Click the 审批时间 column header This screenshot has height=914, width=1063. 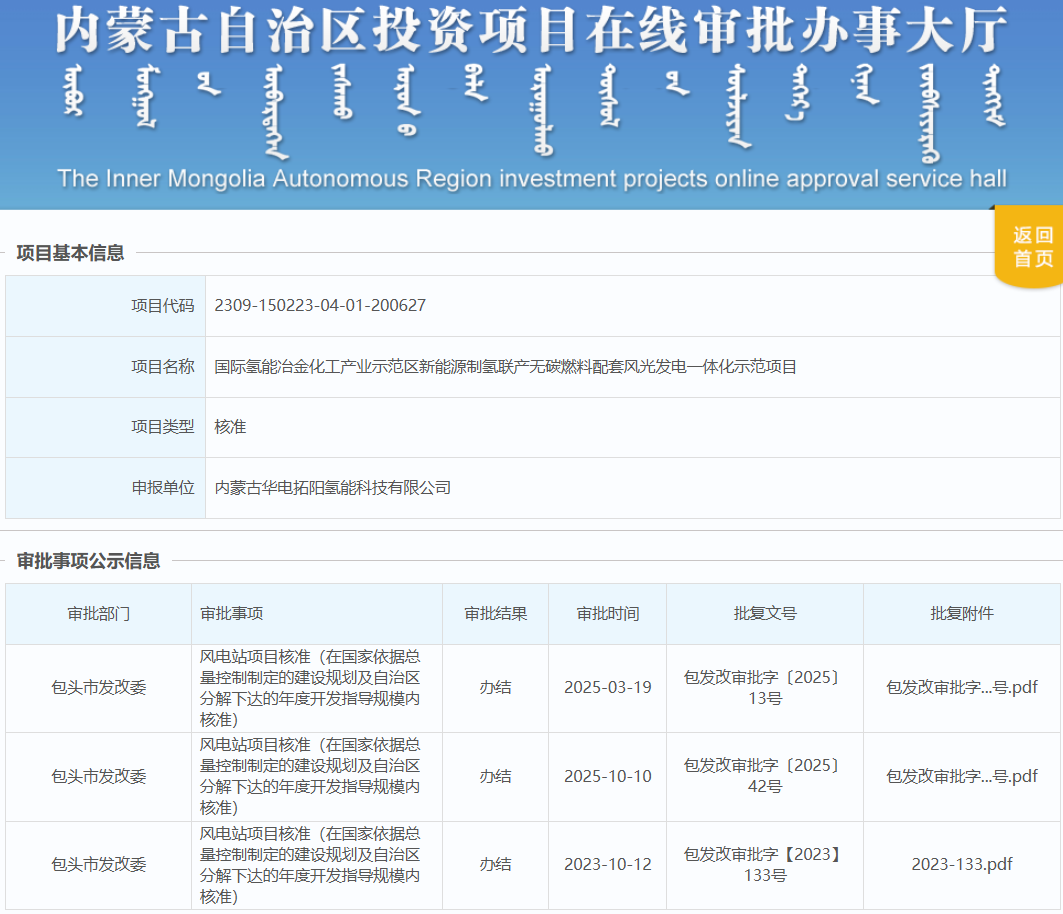(607, 614)
